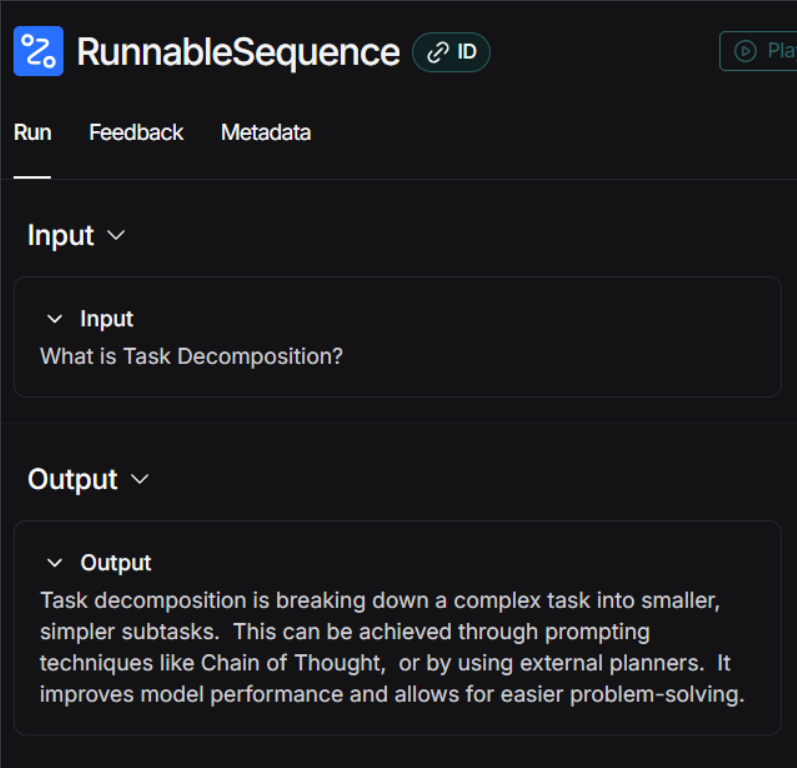Switch to the Run tab
797x768 pixels.
click(33, 133)
